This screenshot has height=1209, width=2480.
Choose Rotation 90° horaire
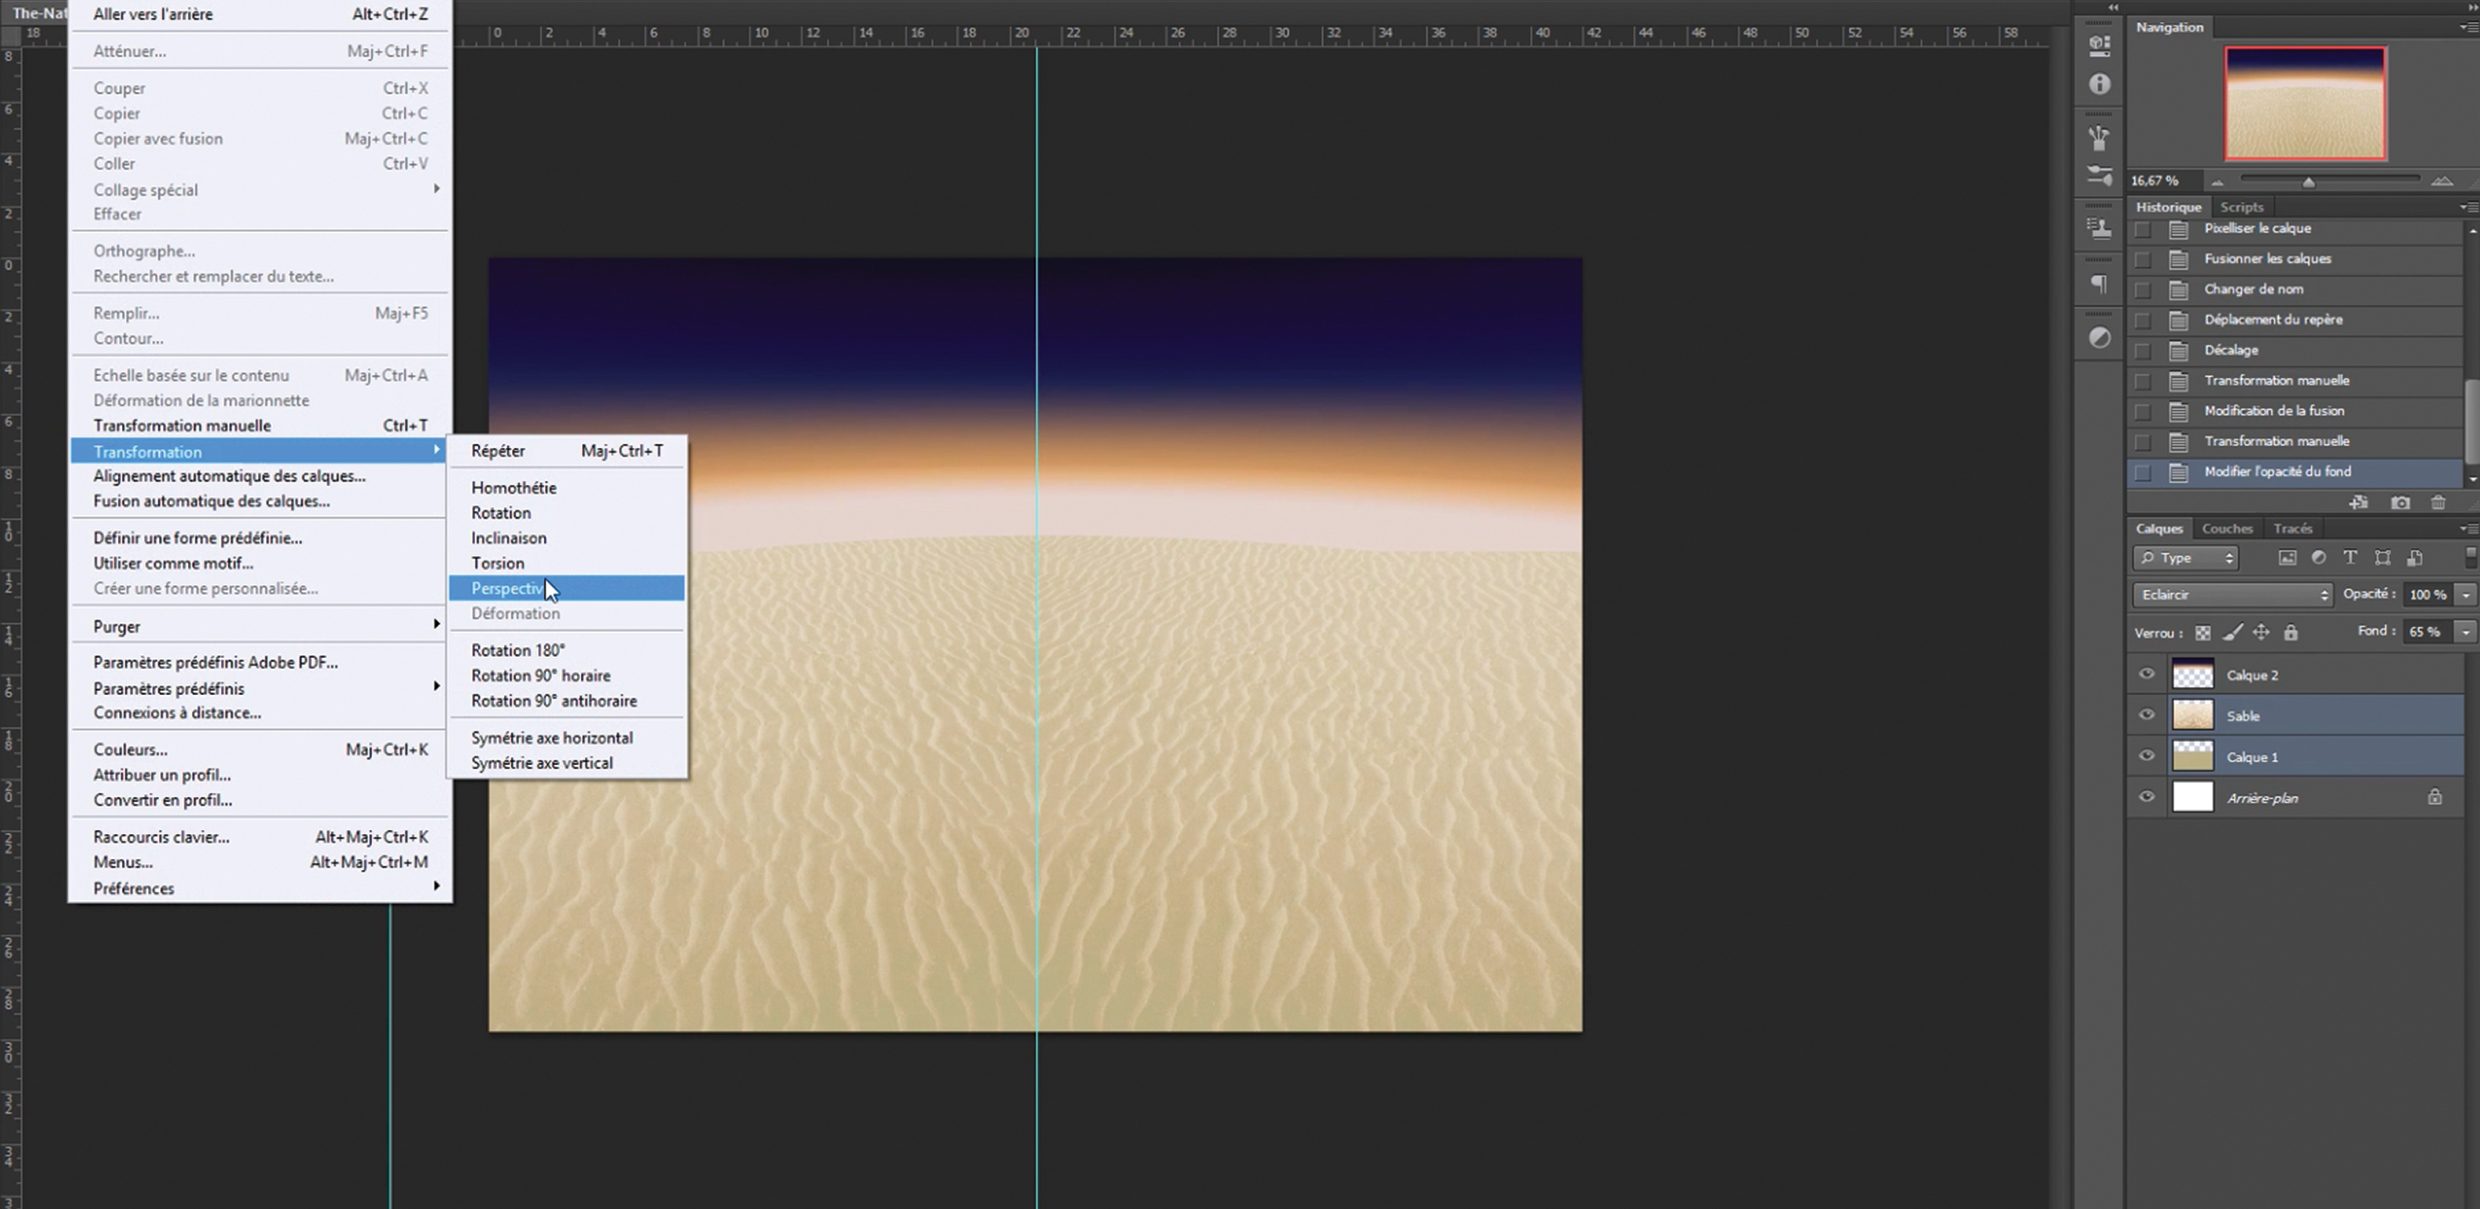(x=567, y=675)
